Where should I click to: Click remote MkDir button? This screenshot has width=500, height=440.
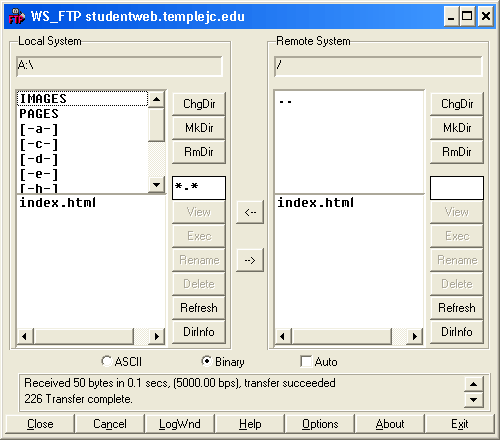(x=457, y=128)
